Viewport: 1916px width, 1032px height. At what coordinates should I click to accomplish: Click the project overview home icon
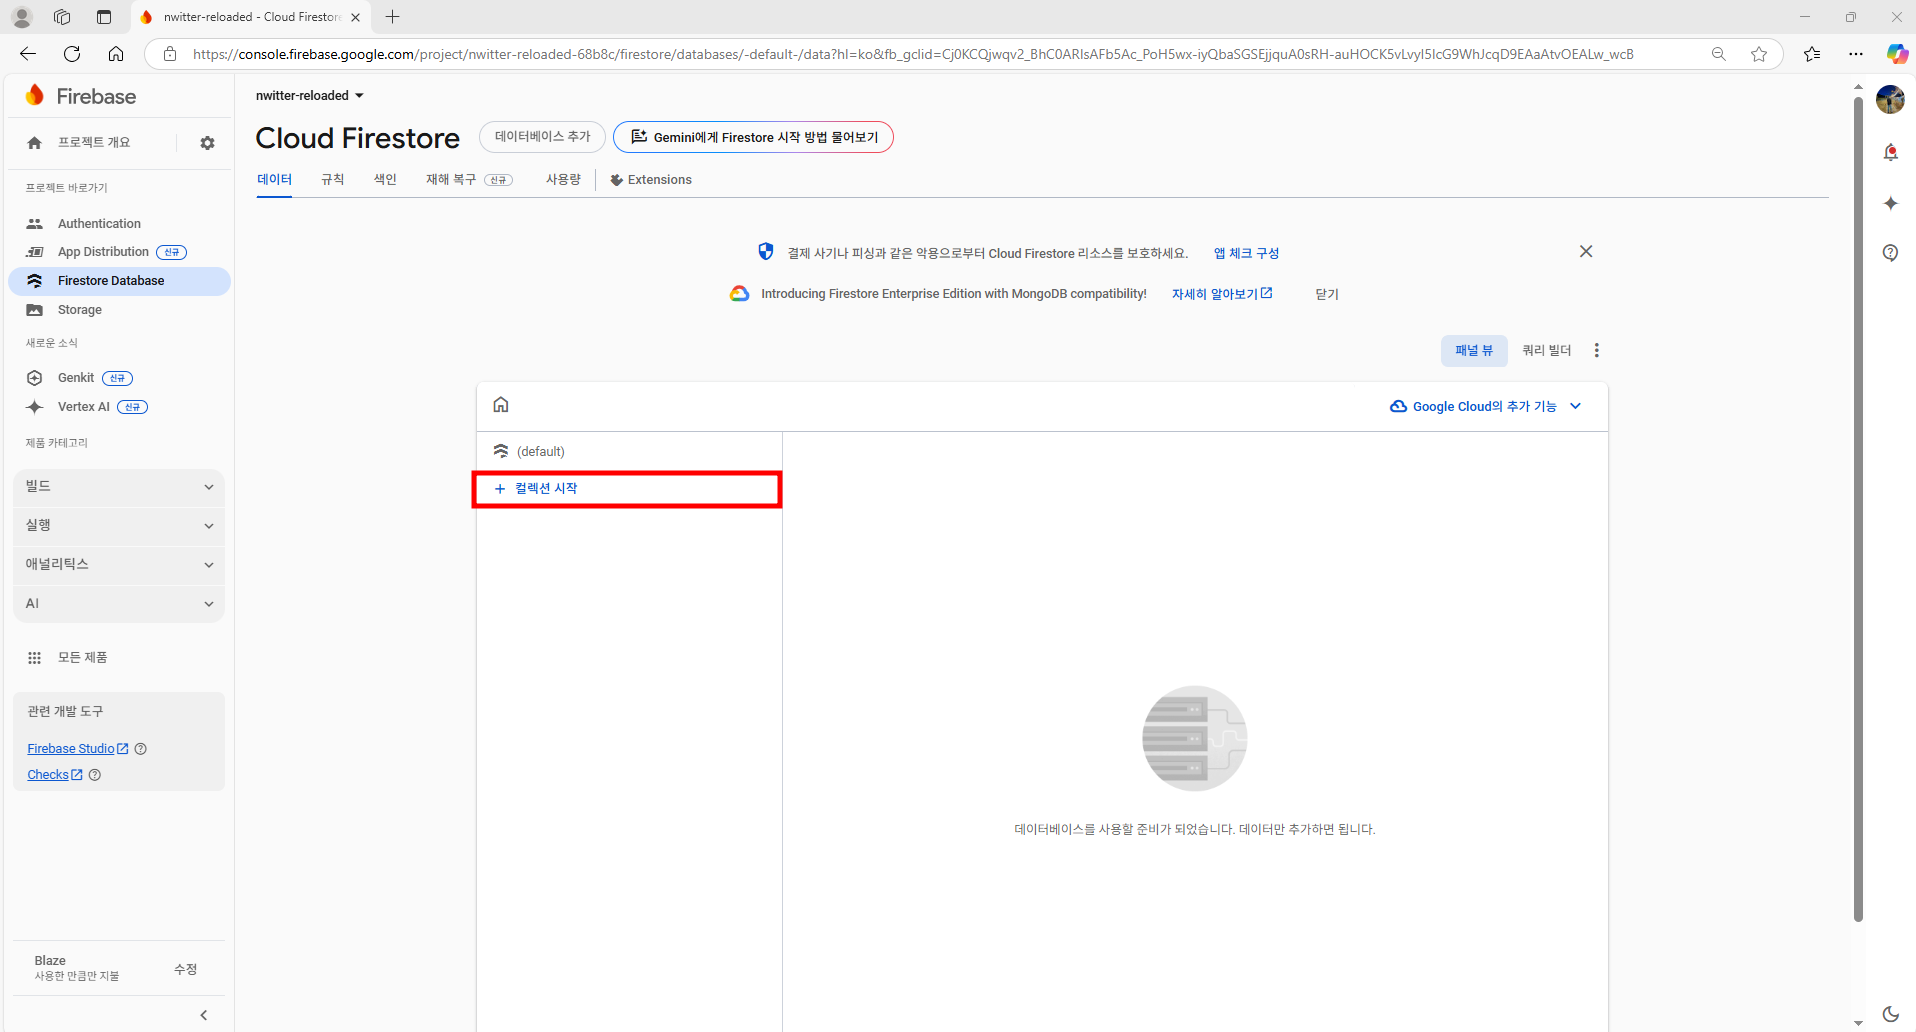[x=35, y=143]
